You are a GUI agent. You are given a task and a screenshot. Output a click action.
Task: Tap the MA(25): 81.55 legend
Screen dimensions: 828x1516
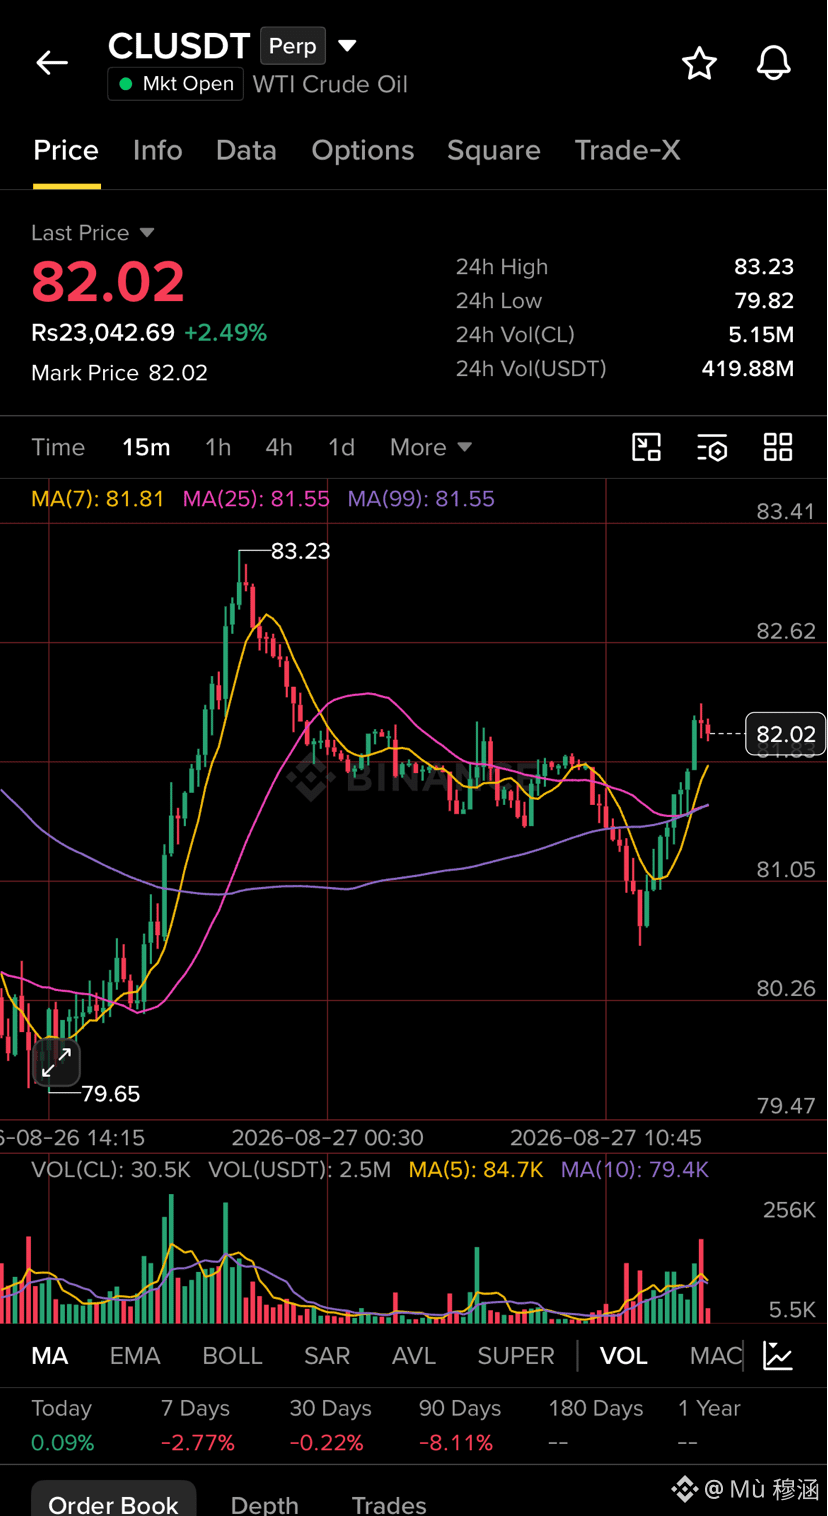pos(256,499)
